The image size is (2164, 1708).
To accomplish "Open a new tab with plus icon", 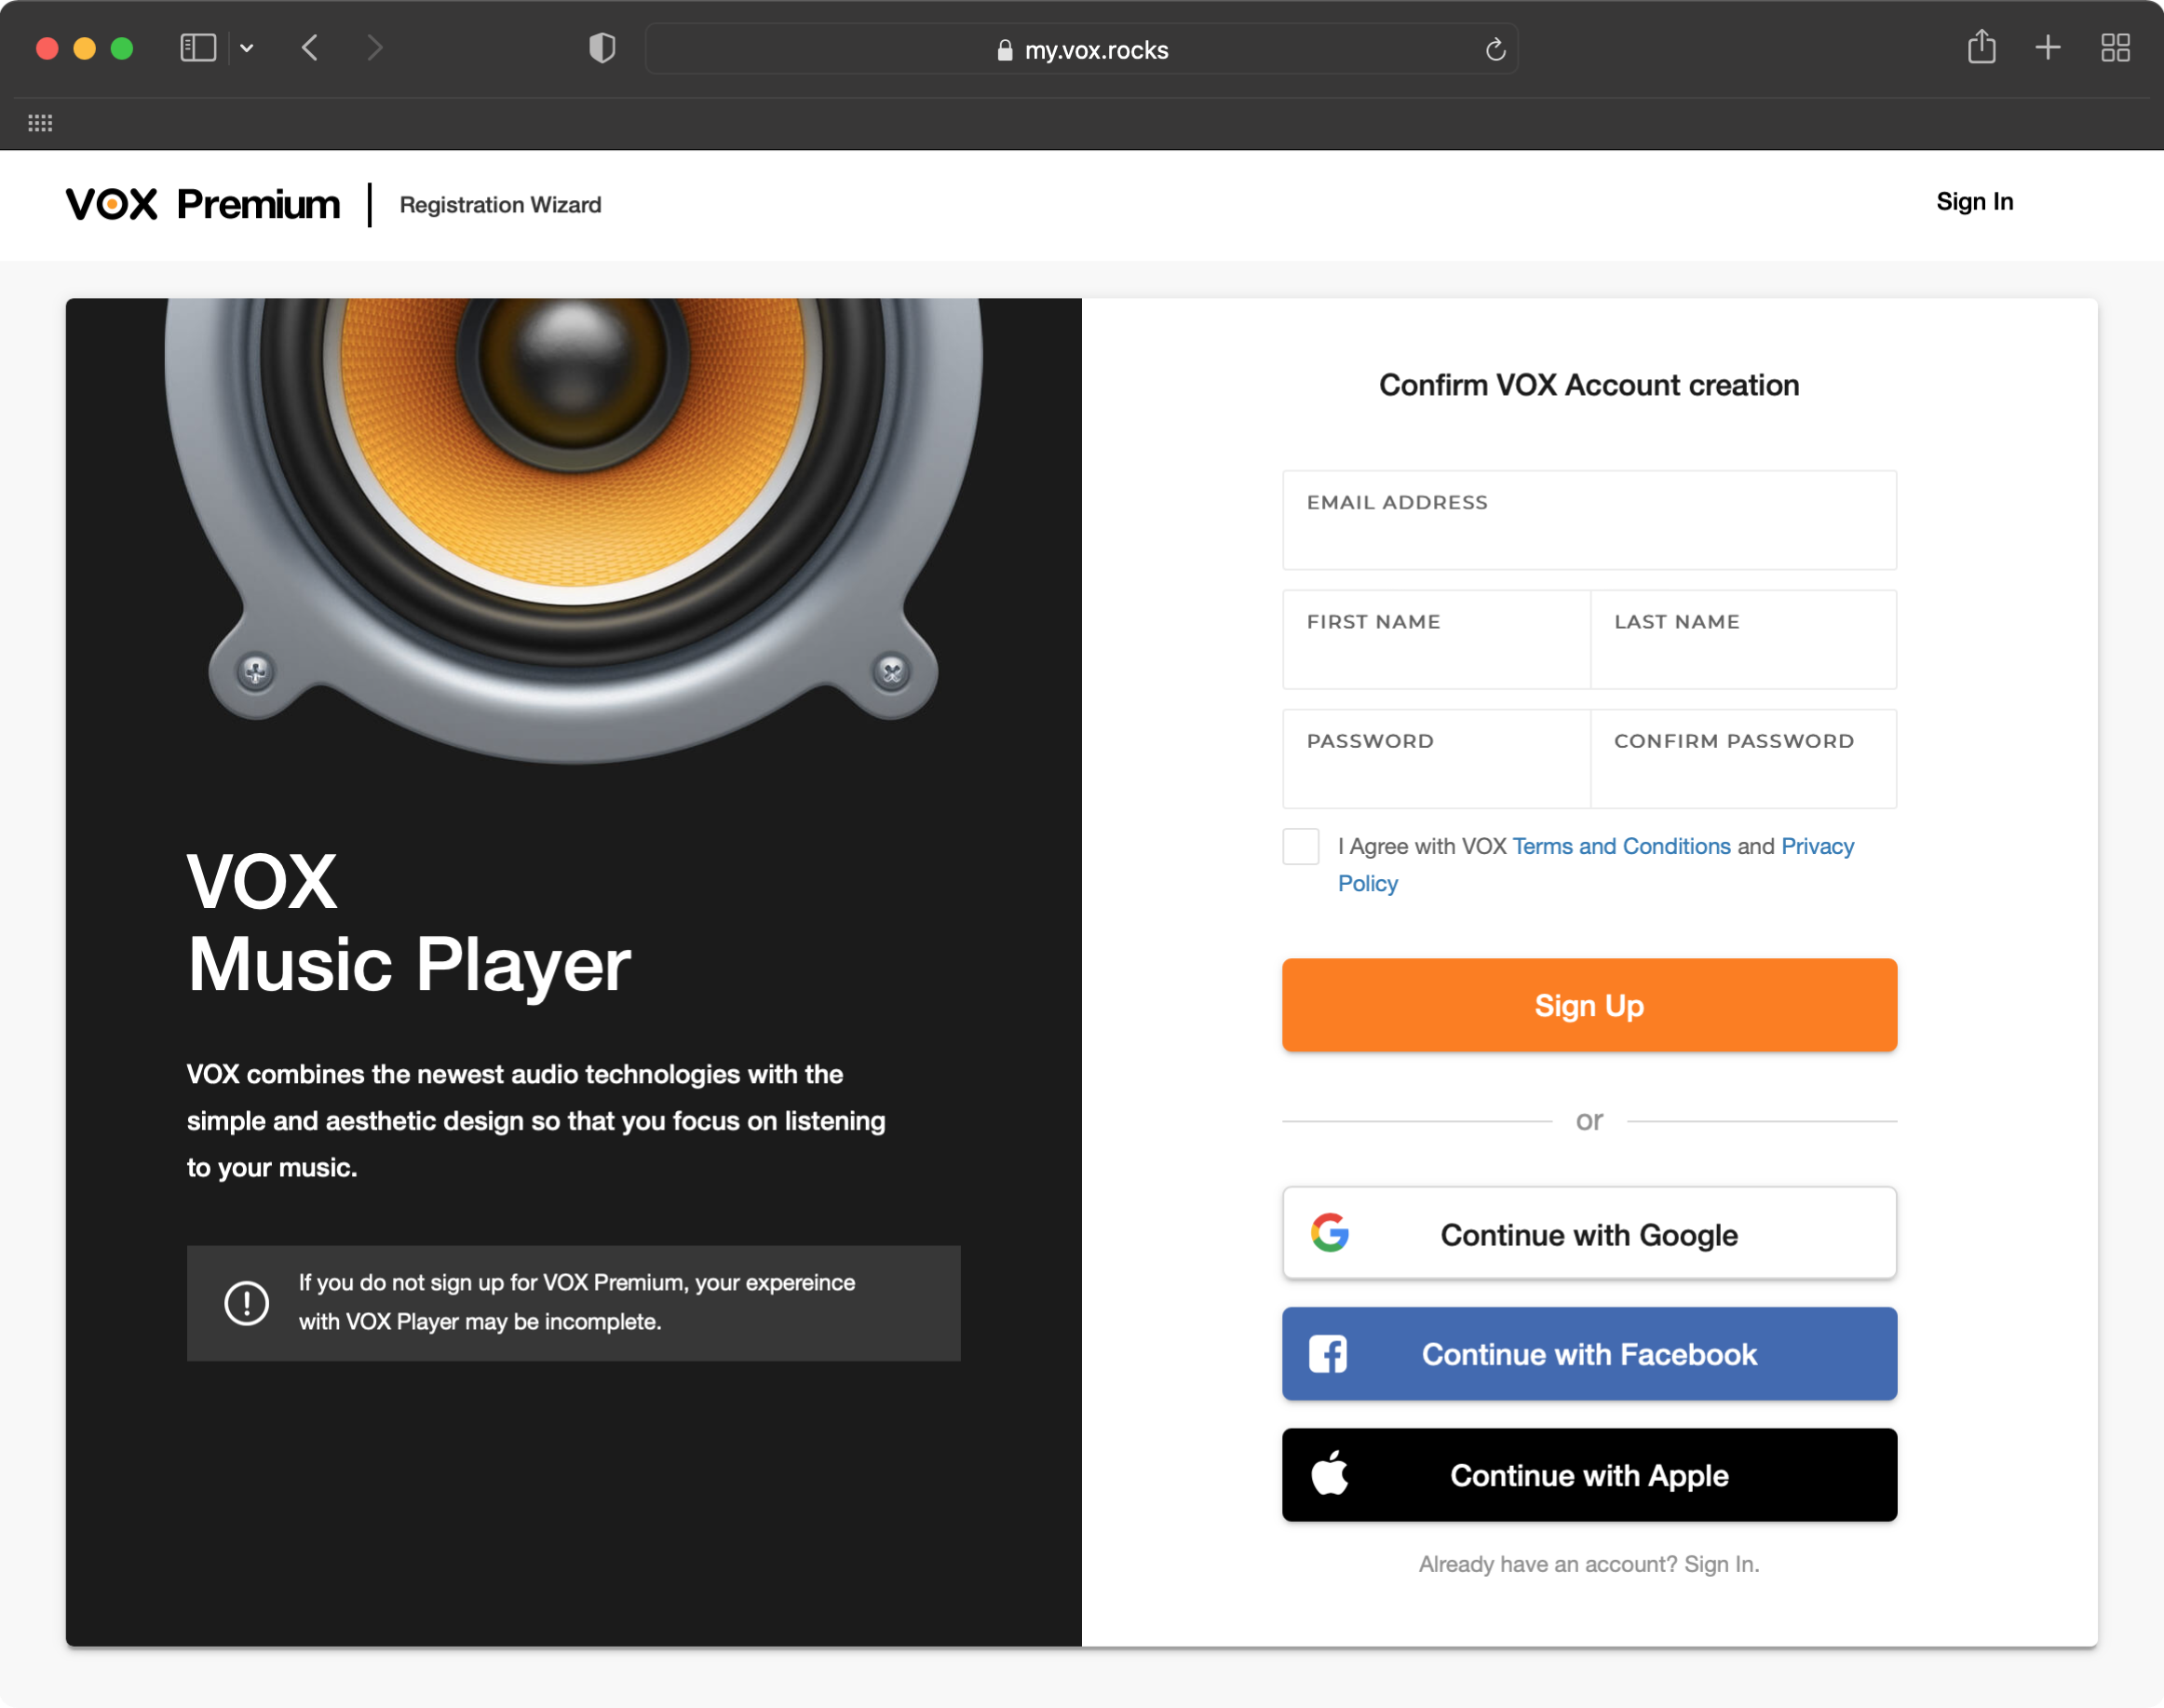I will point(2047,47).
